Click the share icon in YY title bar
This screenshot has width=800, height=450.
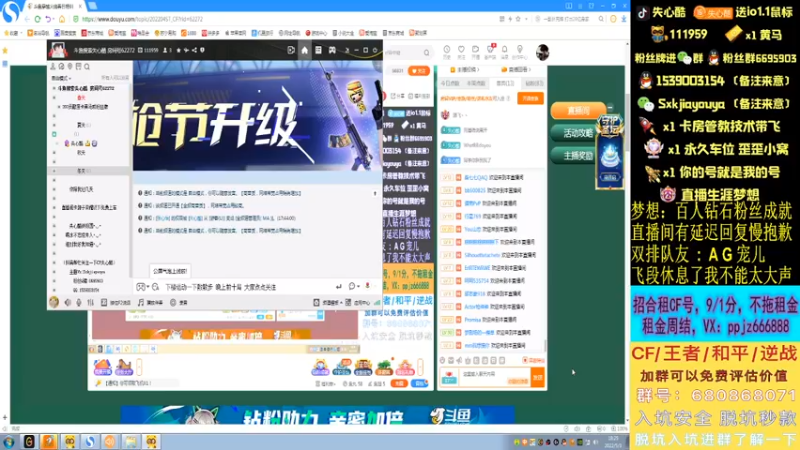(194, 50)
